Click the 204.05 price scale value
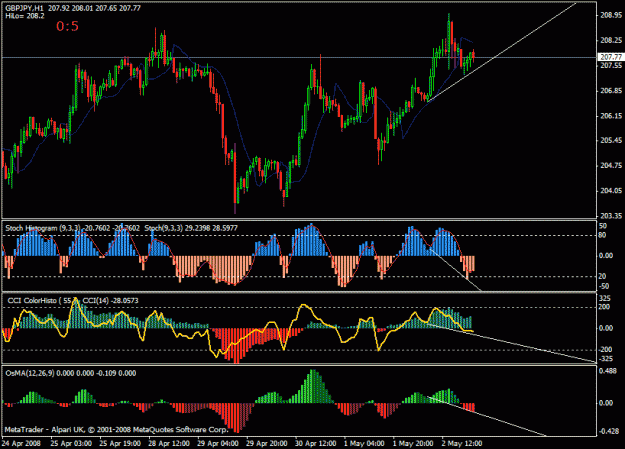Image resolution: width=625 pixels, height=449 pixels. click(x=611, y=191)
